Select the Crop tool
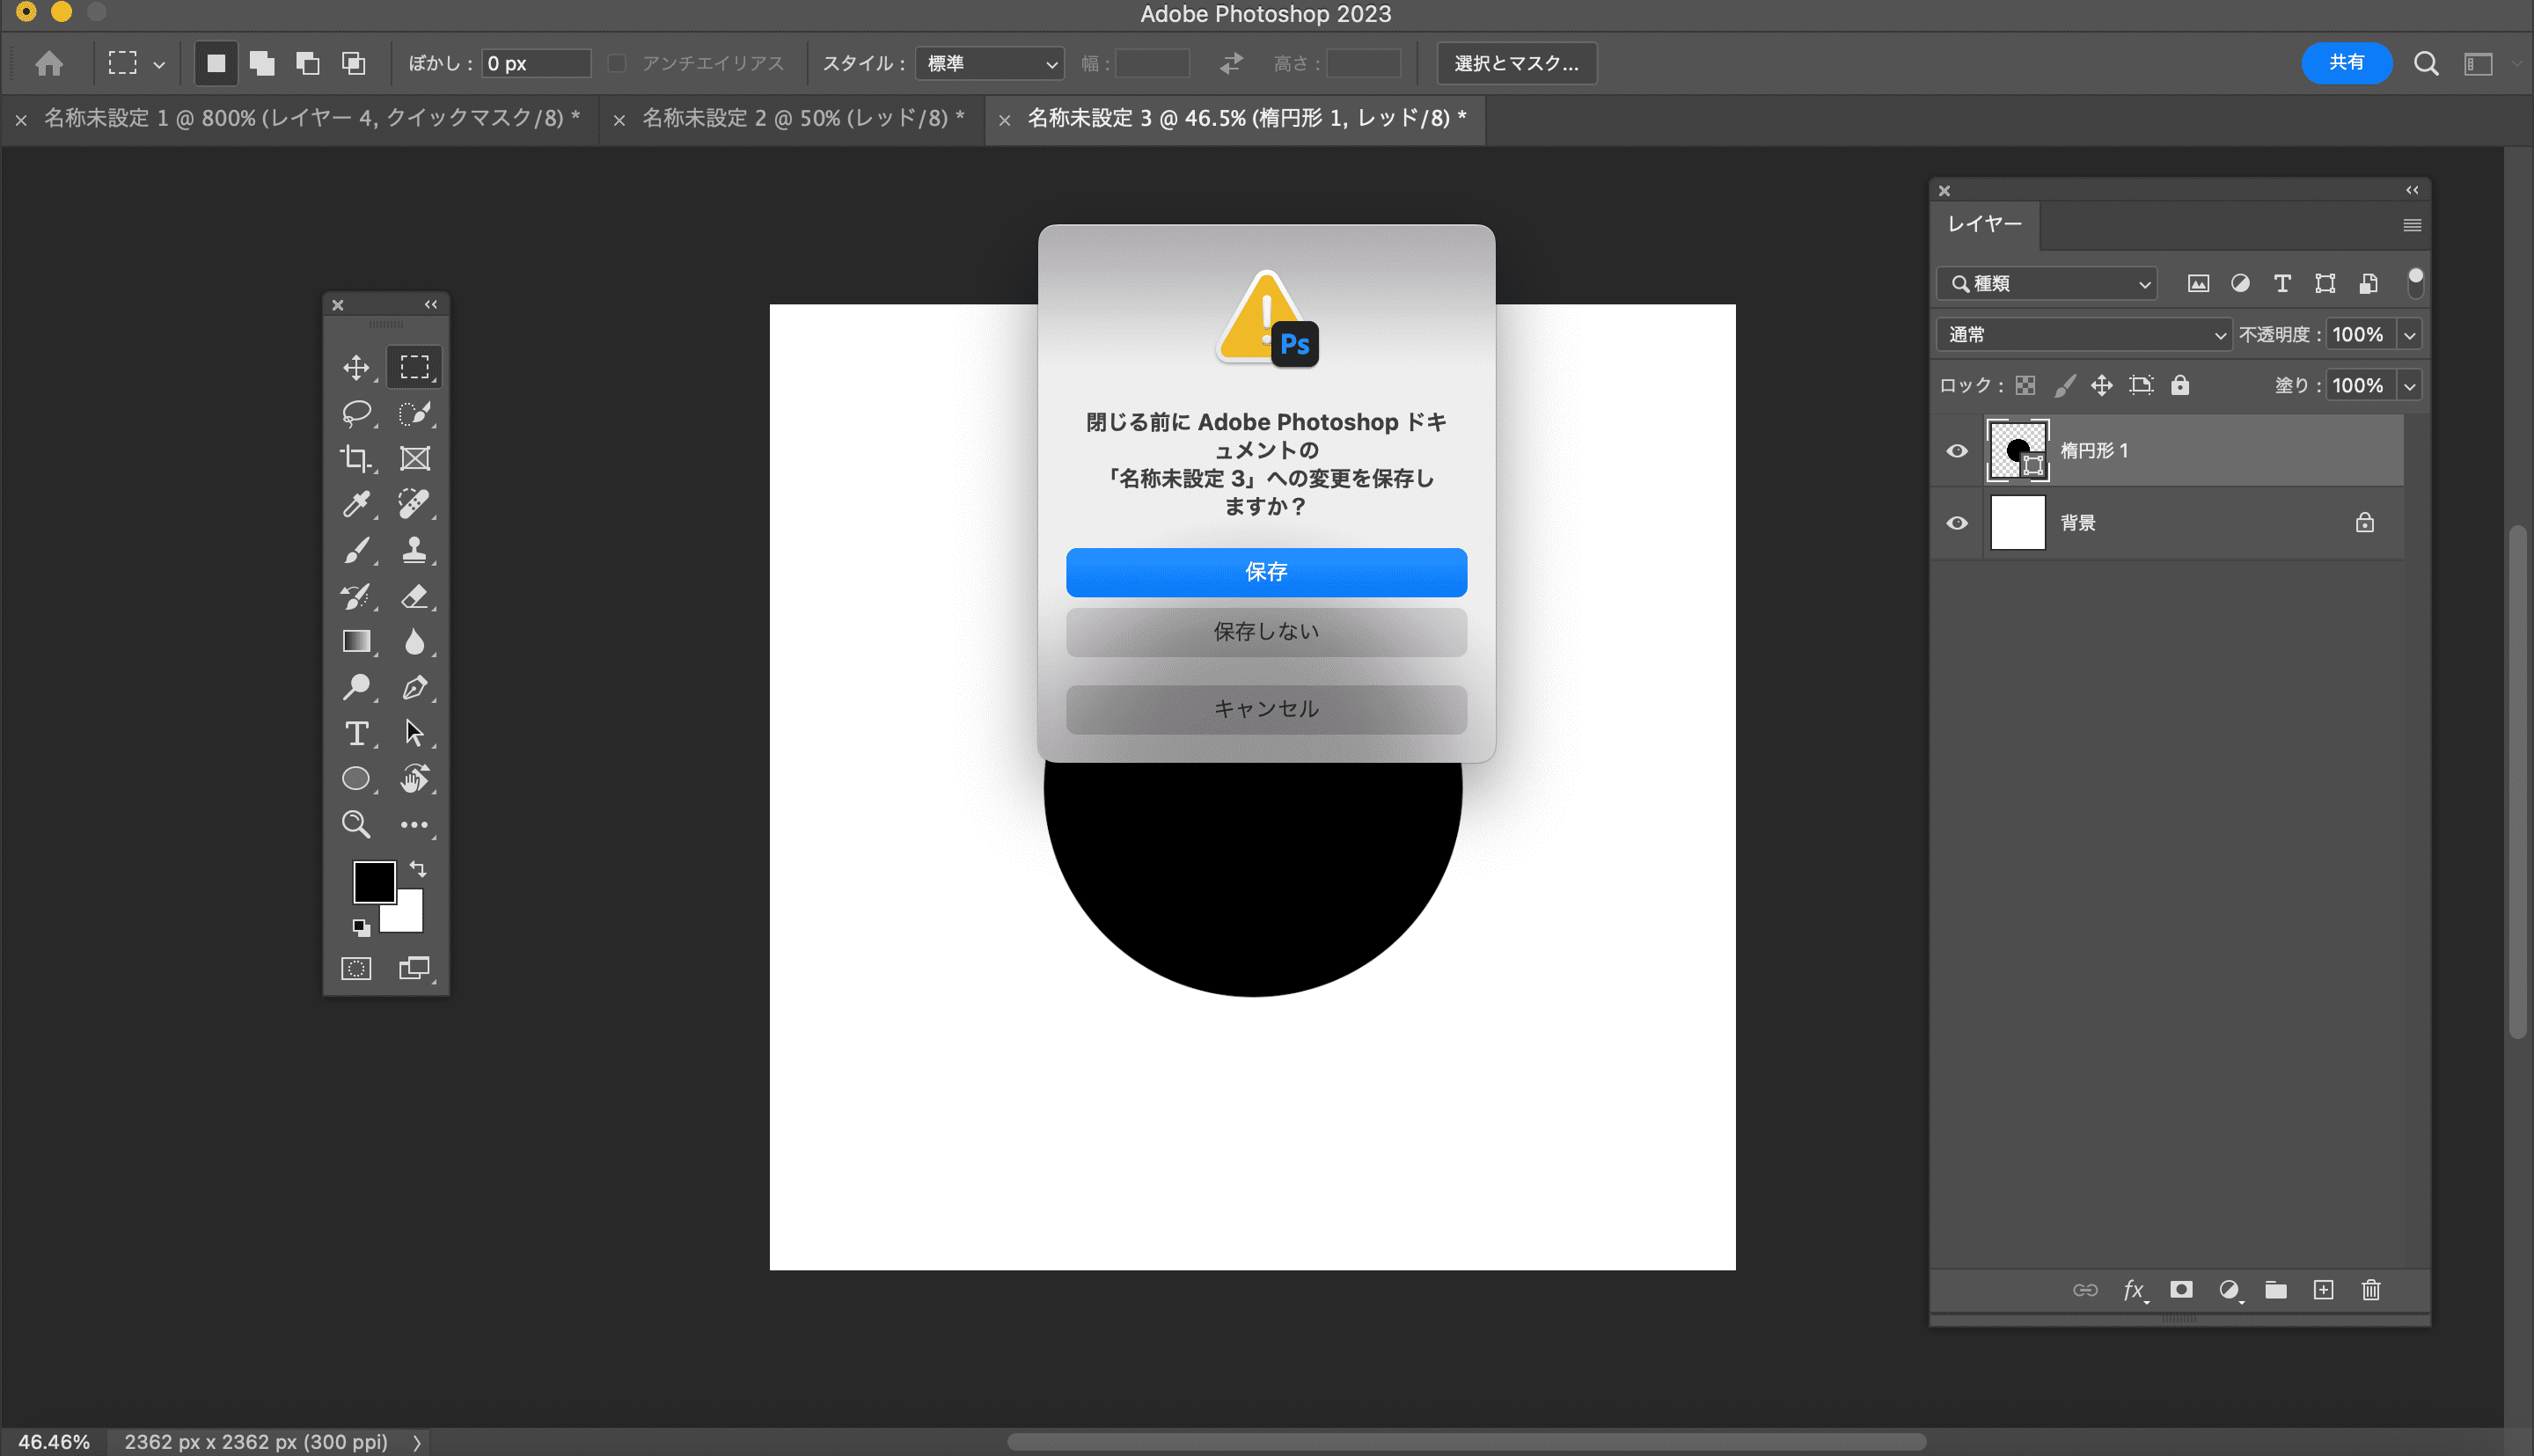This screenshot has width=2534, height=1456. [x=356, y=458]
